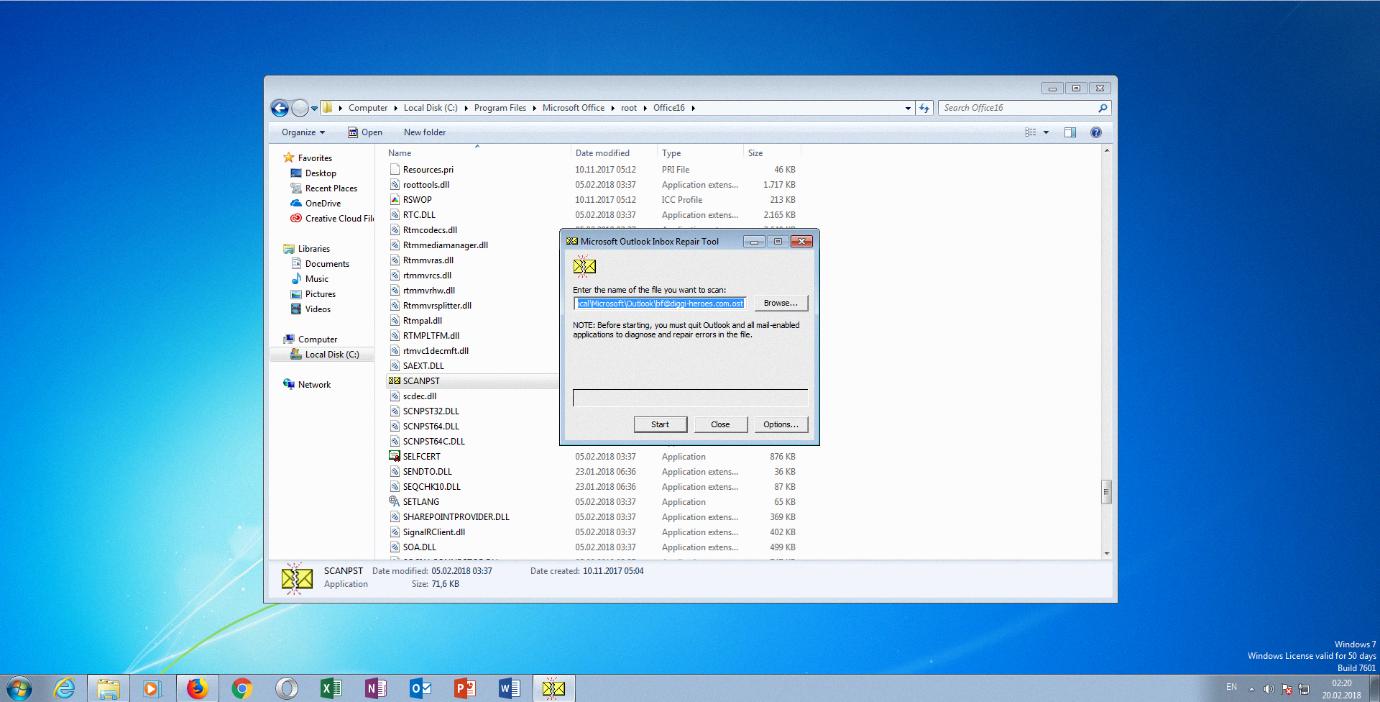The height and width of the screenshot is (702, 1380).
Task: Open Explorer help with question mark icon
Action: point(1096,132)
